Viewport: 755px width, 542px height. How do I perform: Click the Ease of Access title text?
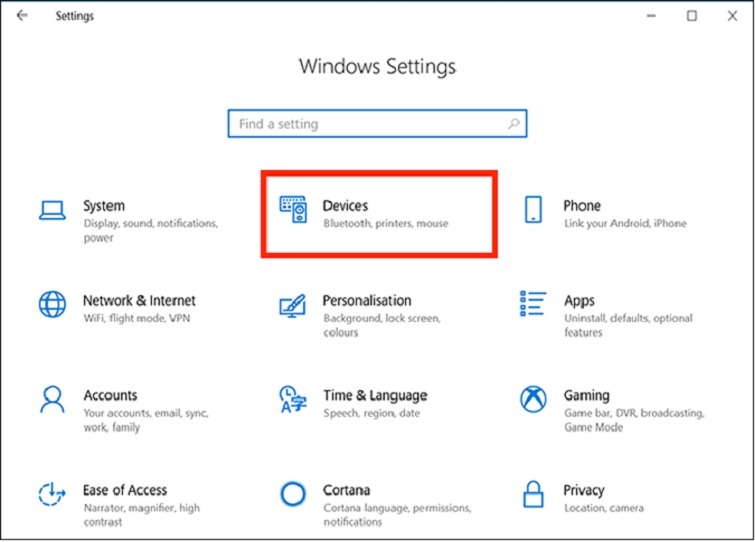point(125,490)
